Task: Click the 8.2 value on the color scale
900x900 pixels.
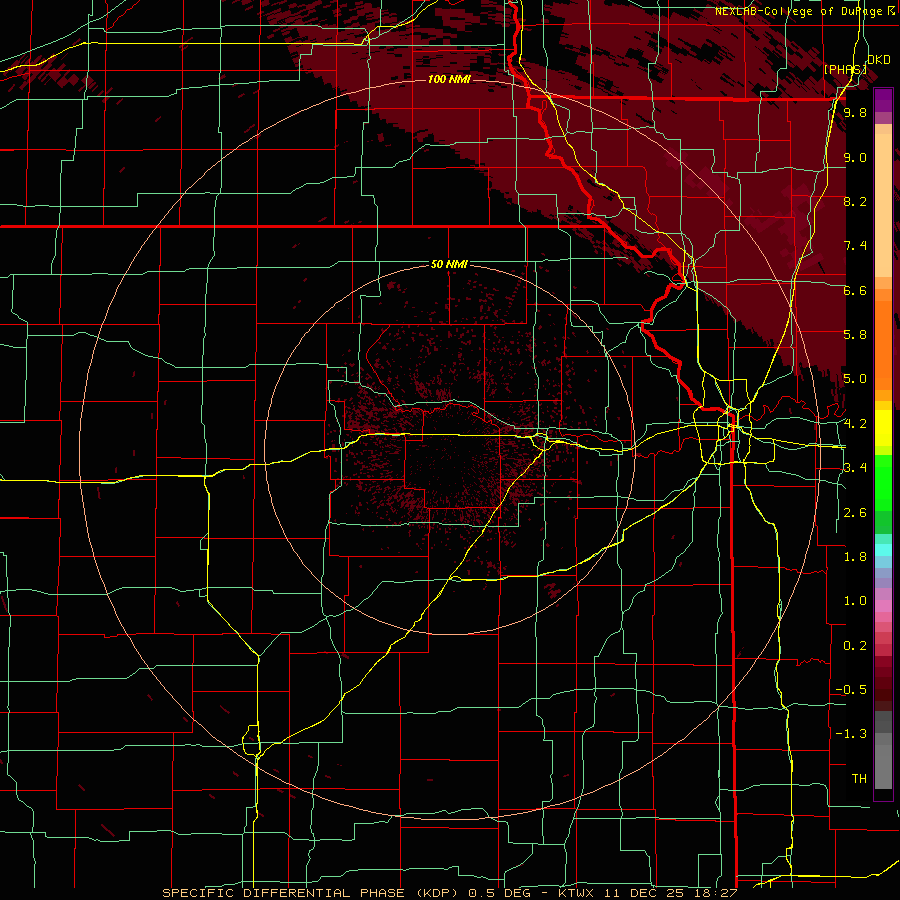Action: (855, 201)
